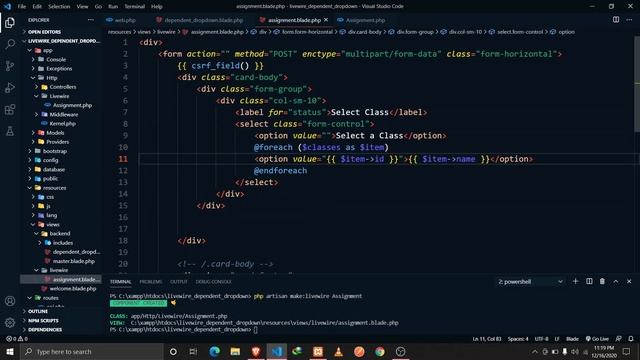The width and height of the screenshot is (640, 360).
Task: Click the feedback icon in status bar
Action: point(619,339)
